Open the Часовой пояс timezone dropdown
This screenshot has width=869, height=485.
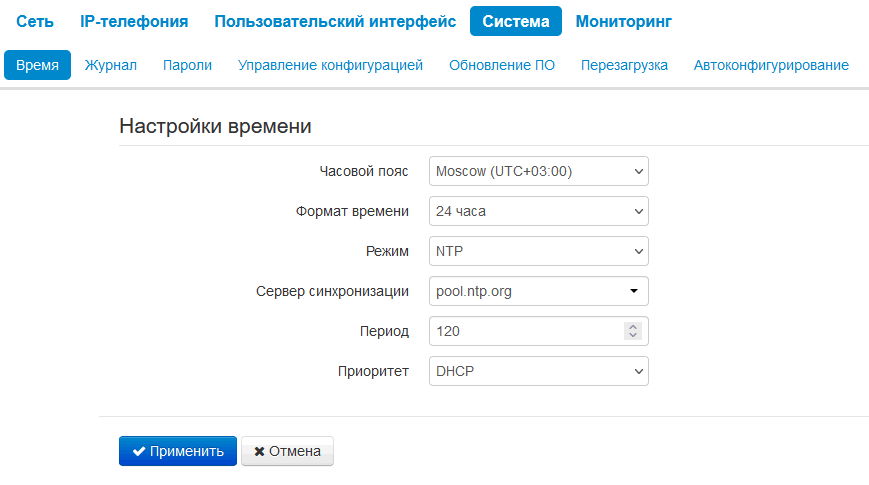[x=538, y=171]
